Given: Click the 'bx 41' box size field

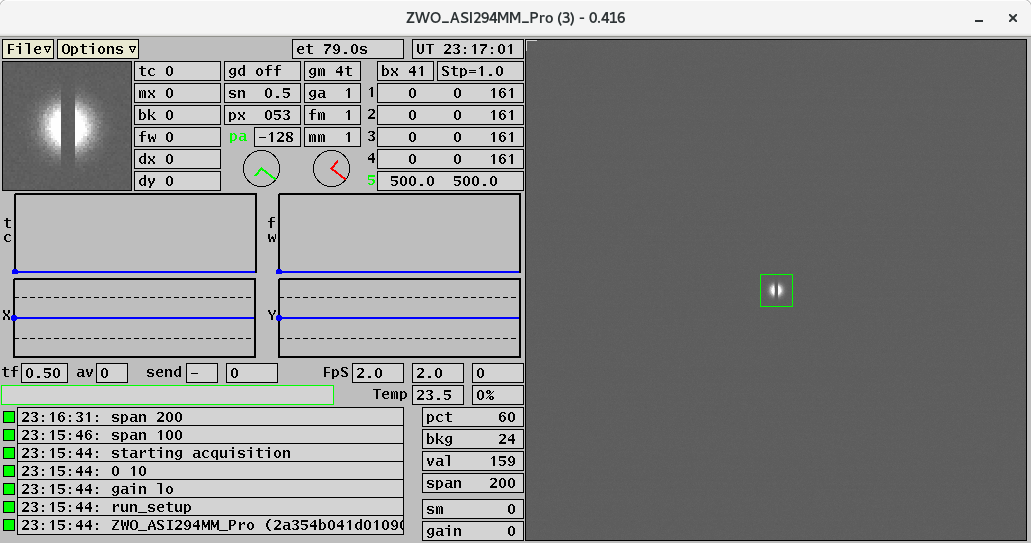Looking at the screenshot, I should [x=404, y=71].
